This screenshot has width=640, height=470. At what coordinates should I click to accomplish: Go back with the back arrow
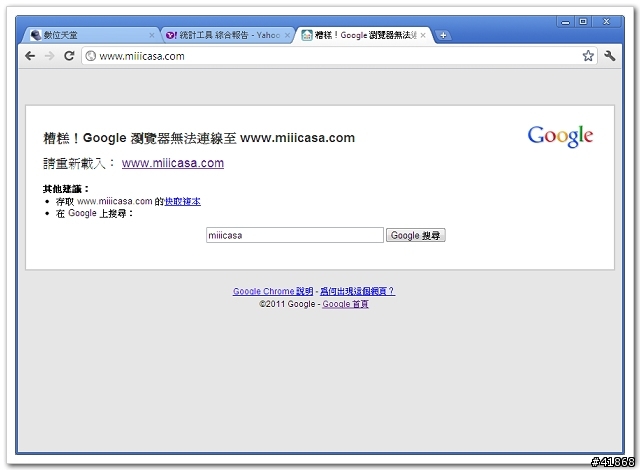click(30, 56)
